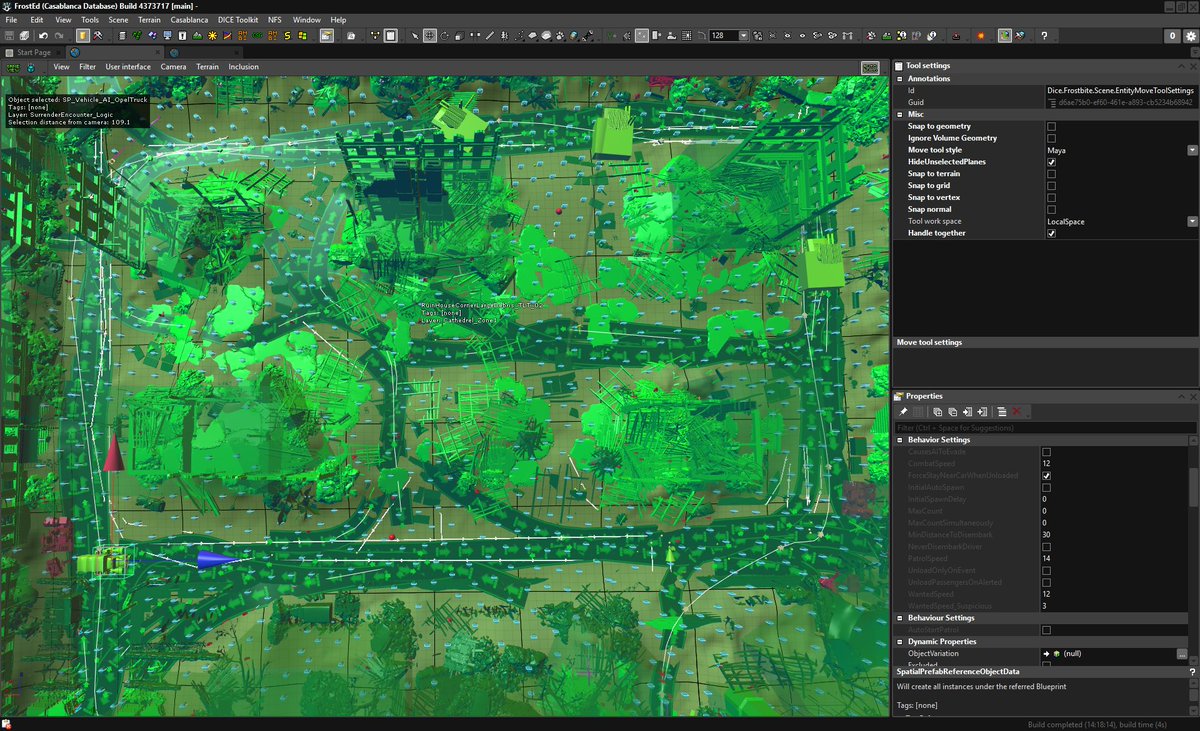Enable the Snap to terrain checkbox
Screen dimensions: 1200x731
point(1051,174)
